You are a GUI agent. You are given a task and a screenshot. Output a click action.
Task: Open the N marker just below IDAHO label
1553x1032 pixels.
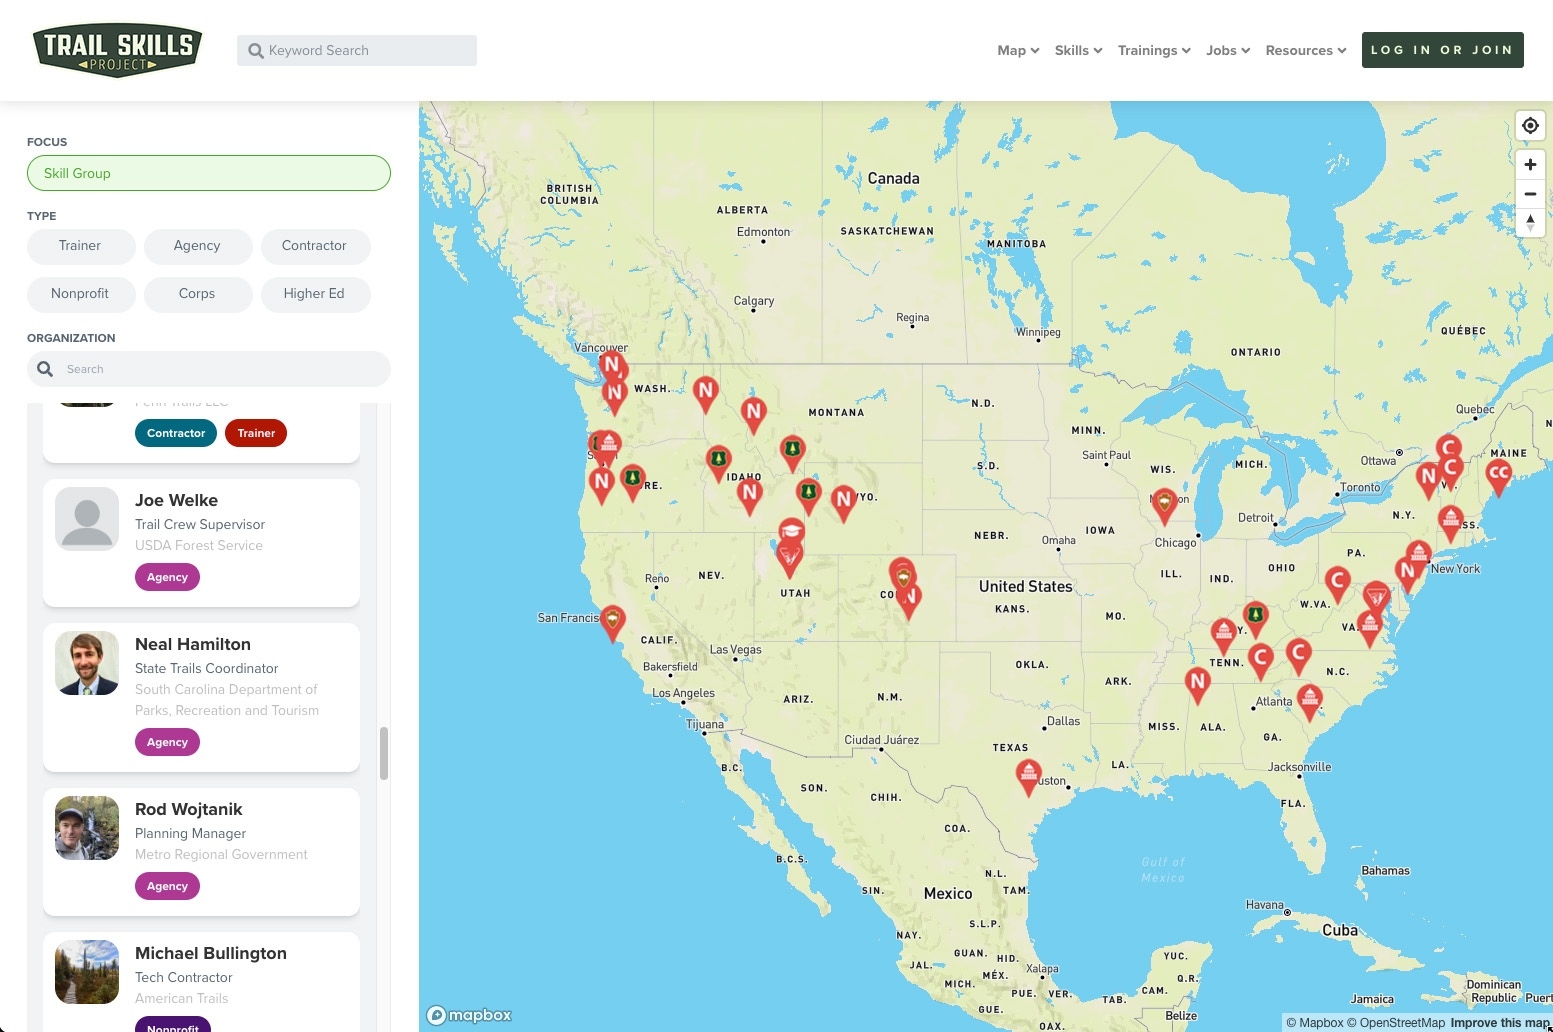pos(749,495)
